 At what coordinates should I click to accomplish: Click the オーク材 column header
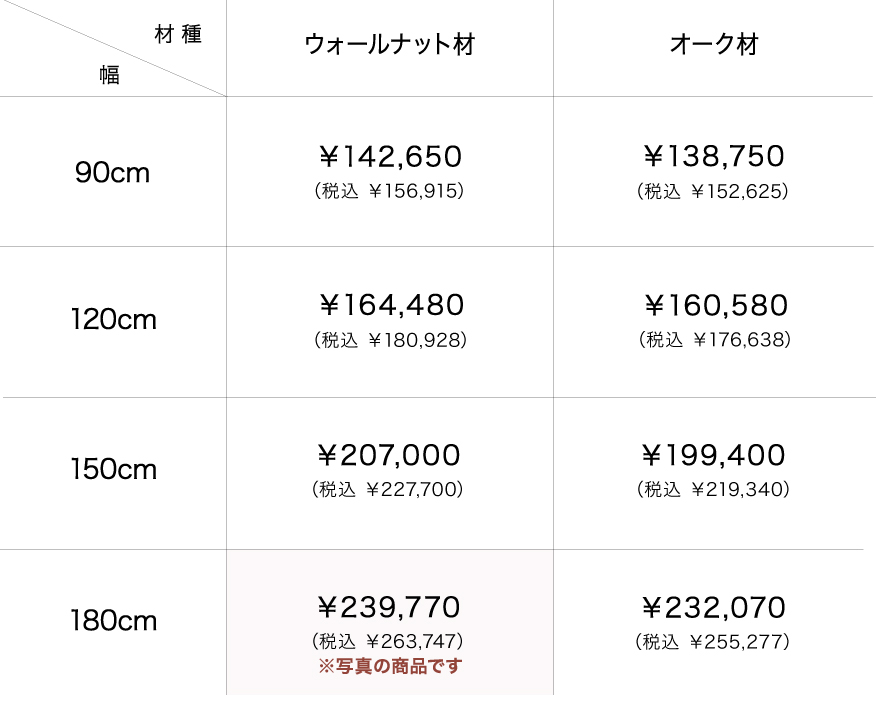(713, 45)
